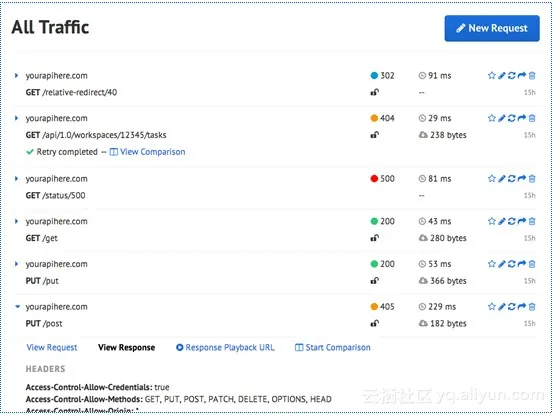The height and width of the screenshot is (415, 555).
Task: Expand the GET /get request row
Action: (16, 221)
